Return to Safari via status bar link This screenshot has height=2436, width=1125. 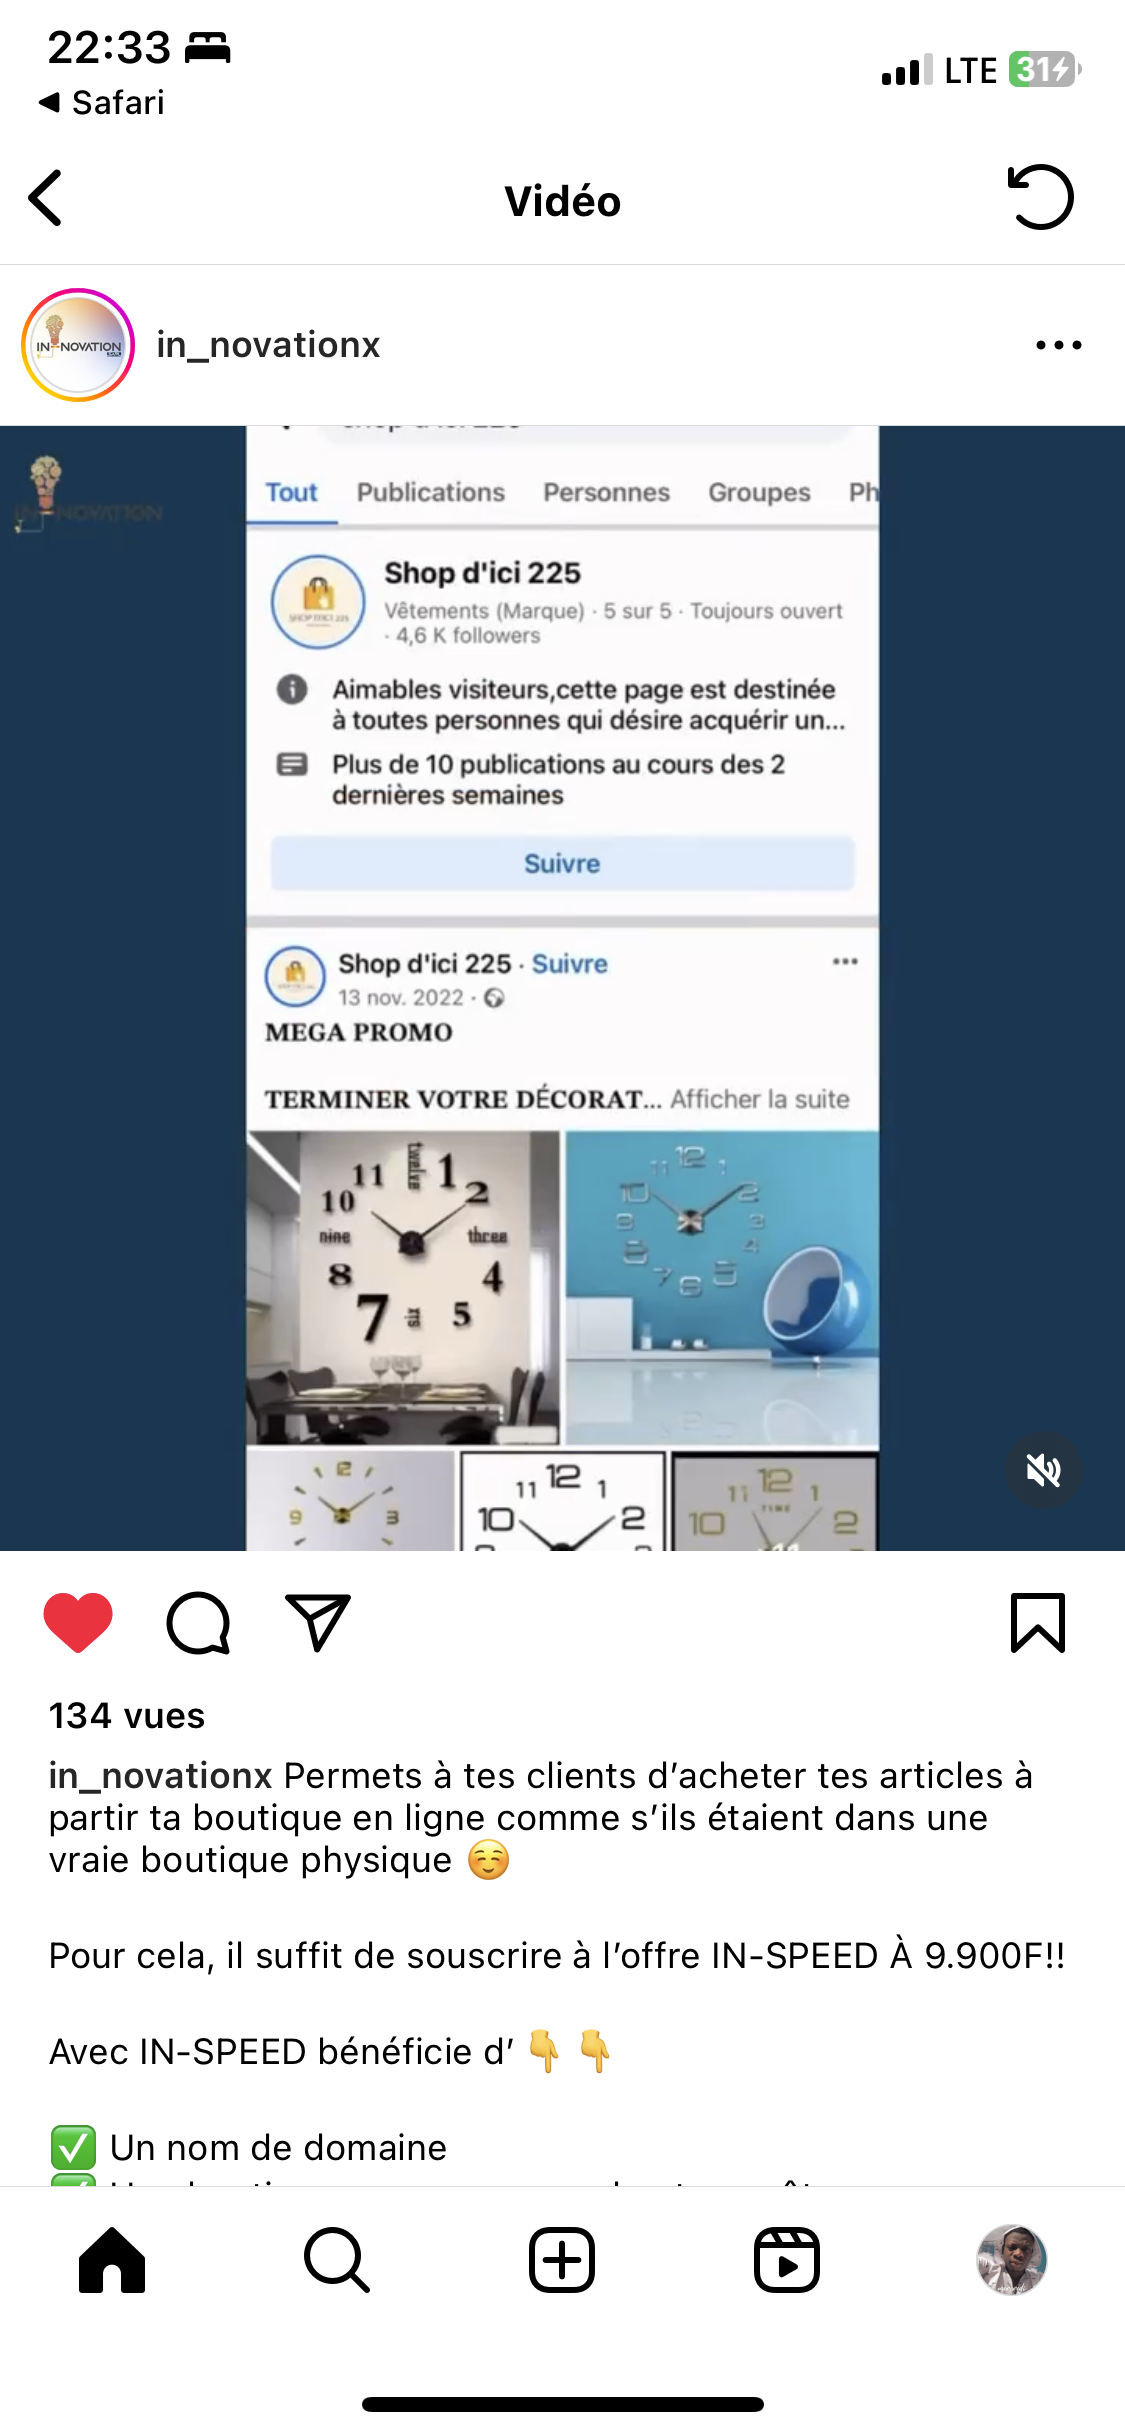point(101,102)
